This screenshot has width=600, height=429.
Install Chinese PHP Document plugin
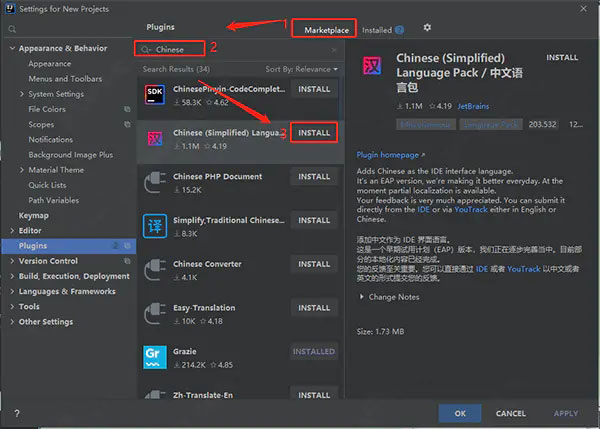(314, 176)
